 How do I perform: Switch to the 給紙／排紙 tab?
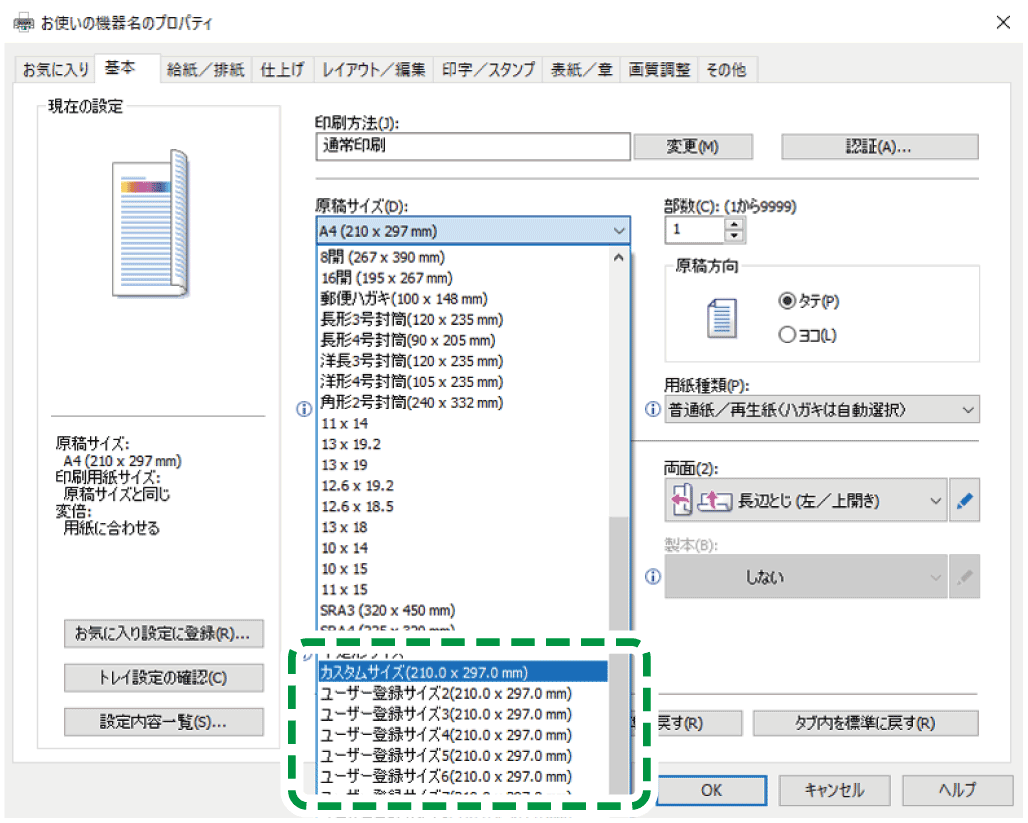(x=206, y=70)
